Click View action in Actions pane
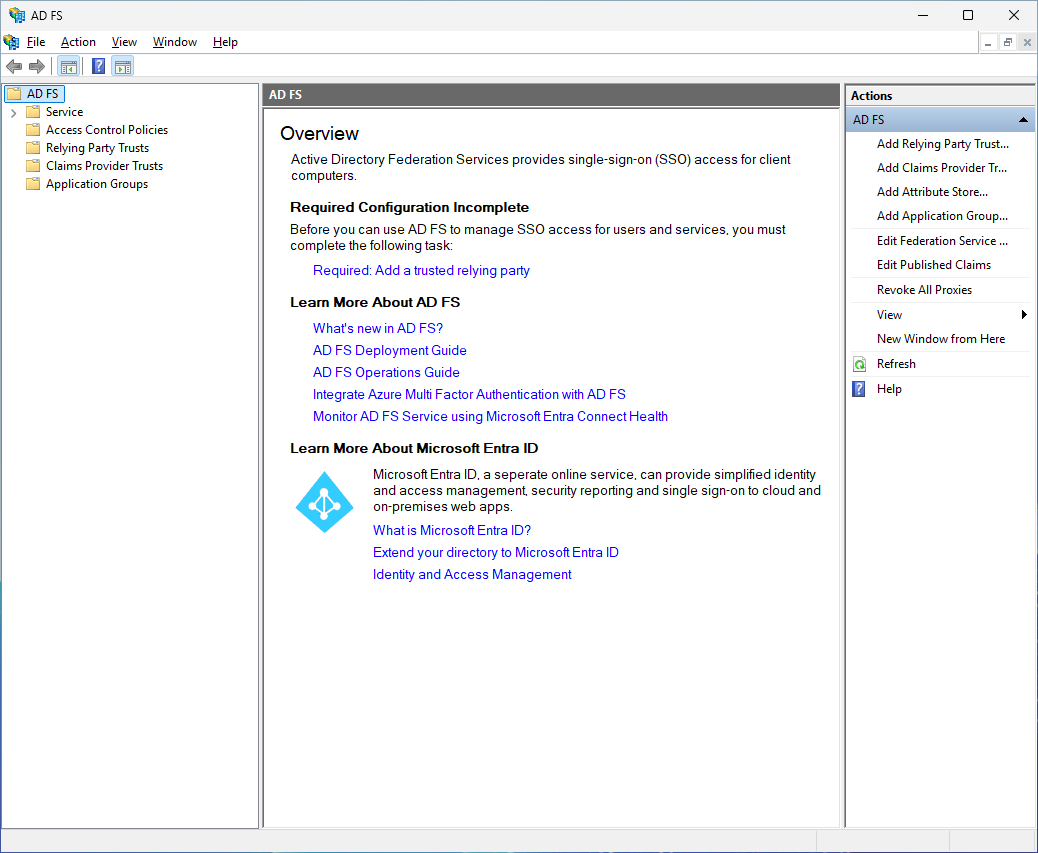 [x=889, y=315]
